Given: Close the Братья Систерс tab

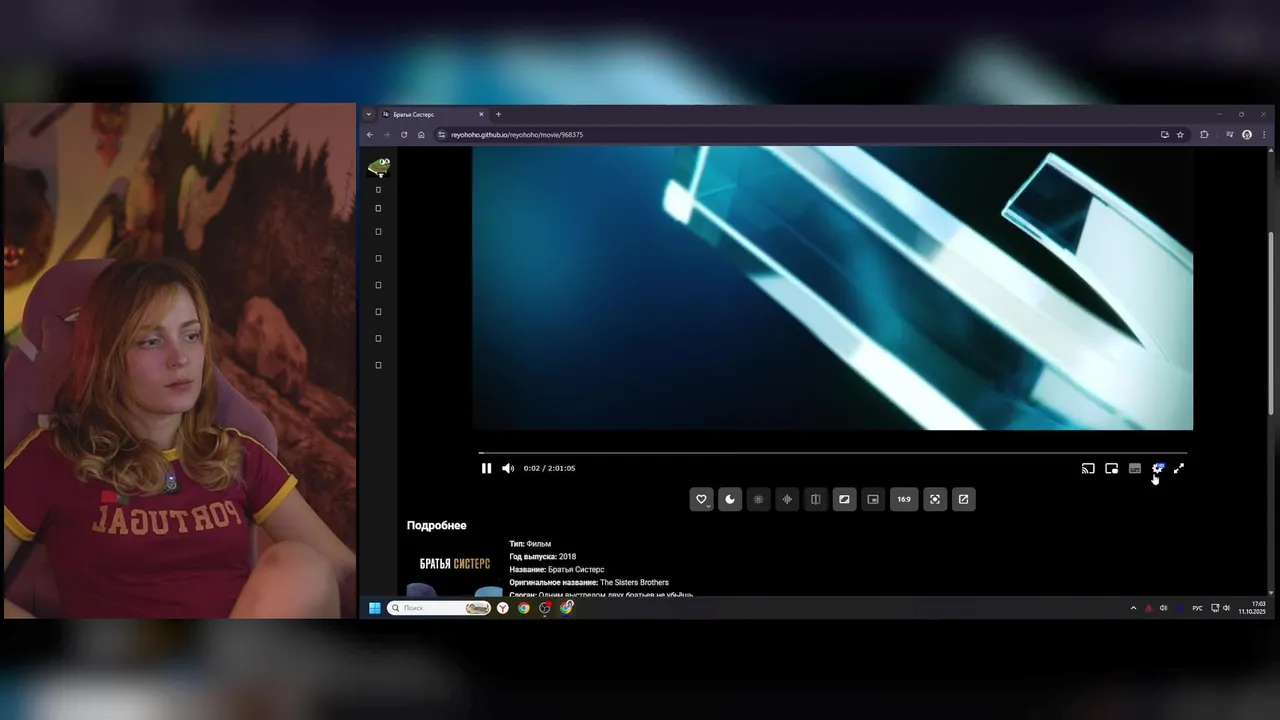Looking at the screenshot, I should pos(481,114).
